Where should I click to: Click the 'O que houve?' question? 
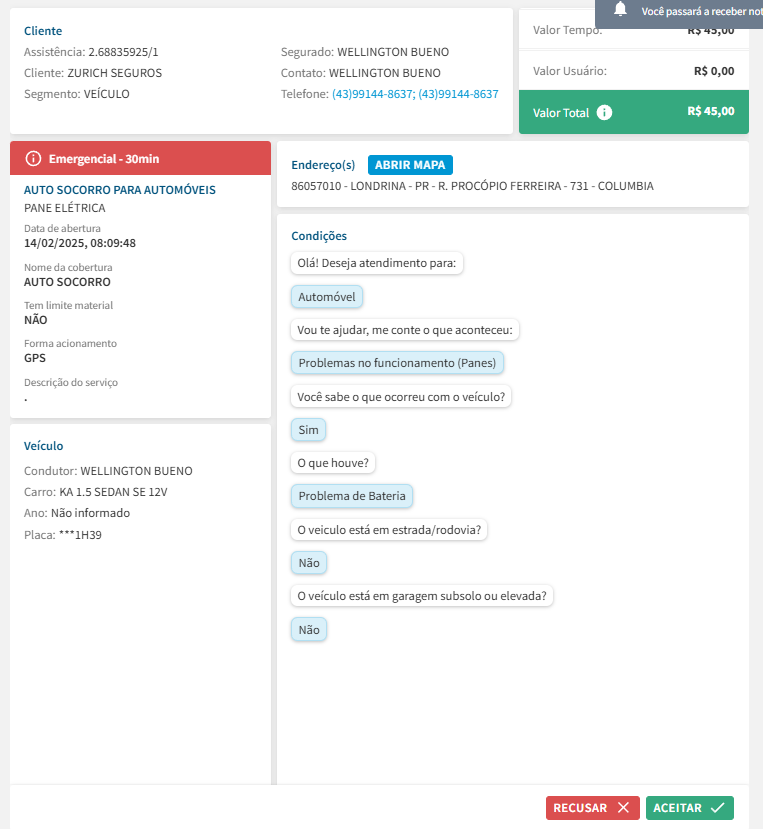pos(333,463)
